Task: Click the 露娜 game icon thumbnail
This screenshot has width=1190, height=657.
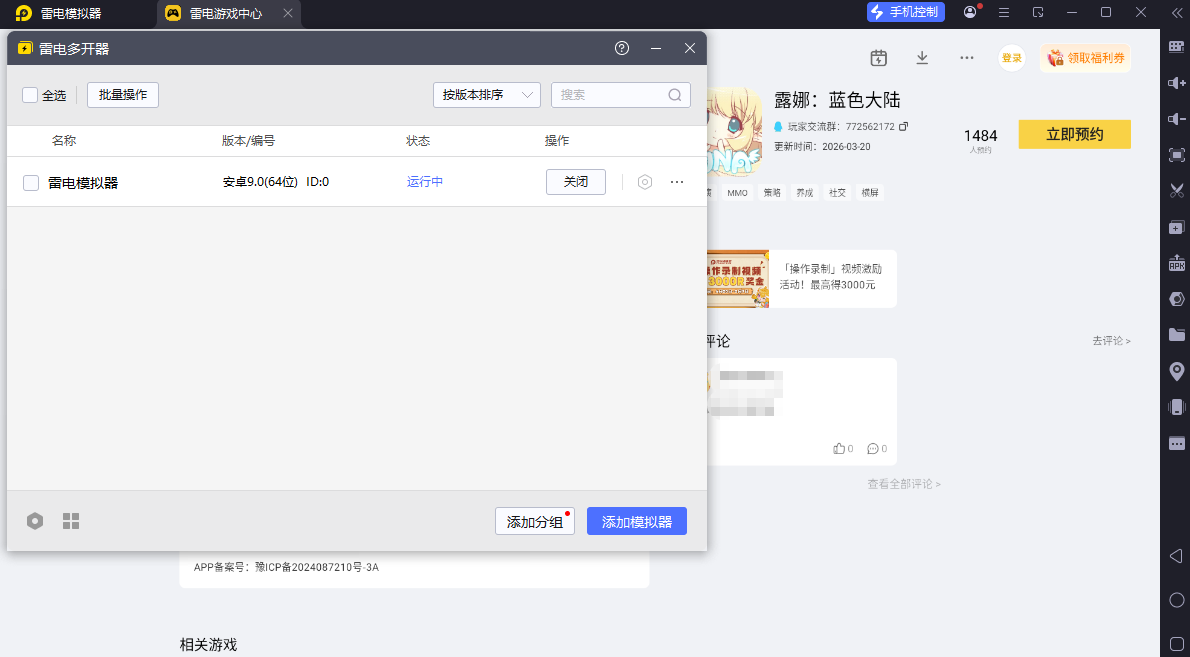Action: (x=735, y=133)
